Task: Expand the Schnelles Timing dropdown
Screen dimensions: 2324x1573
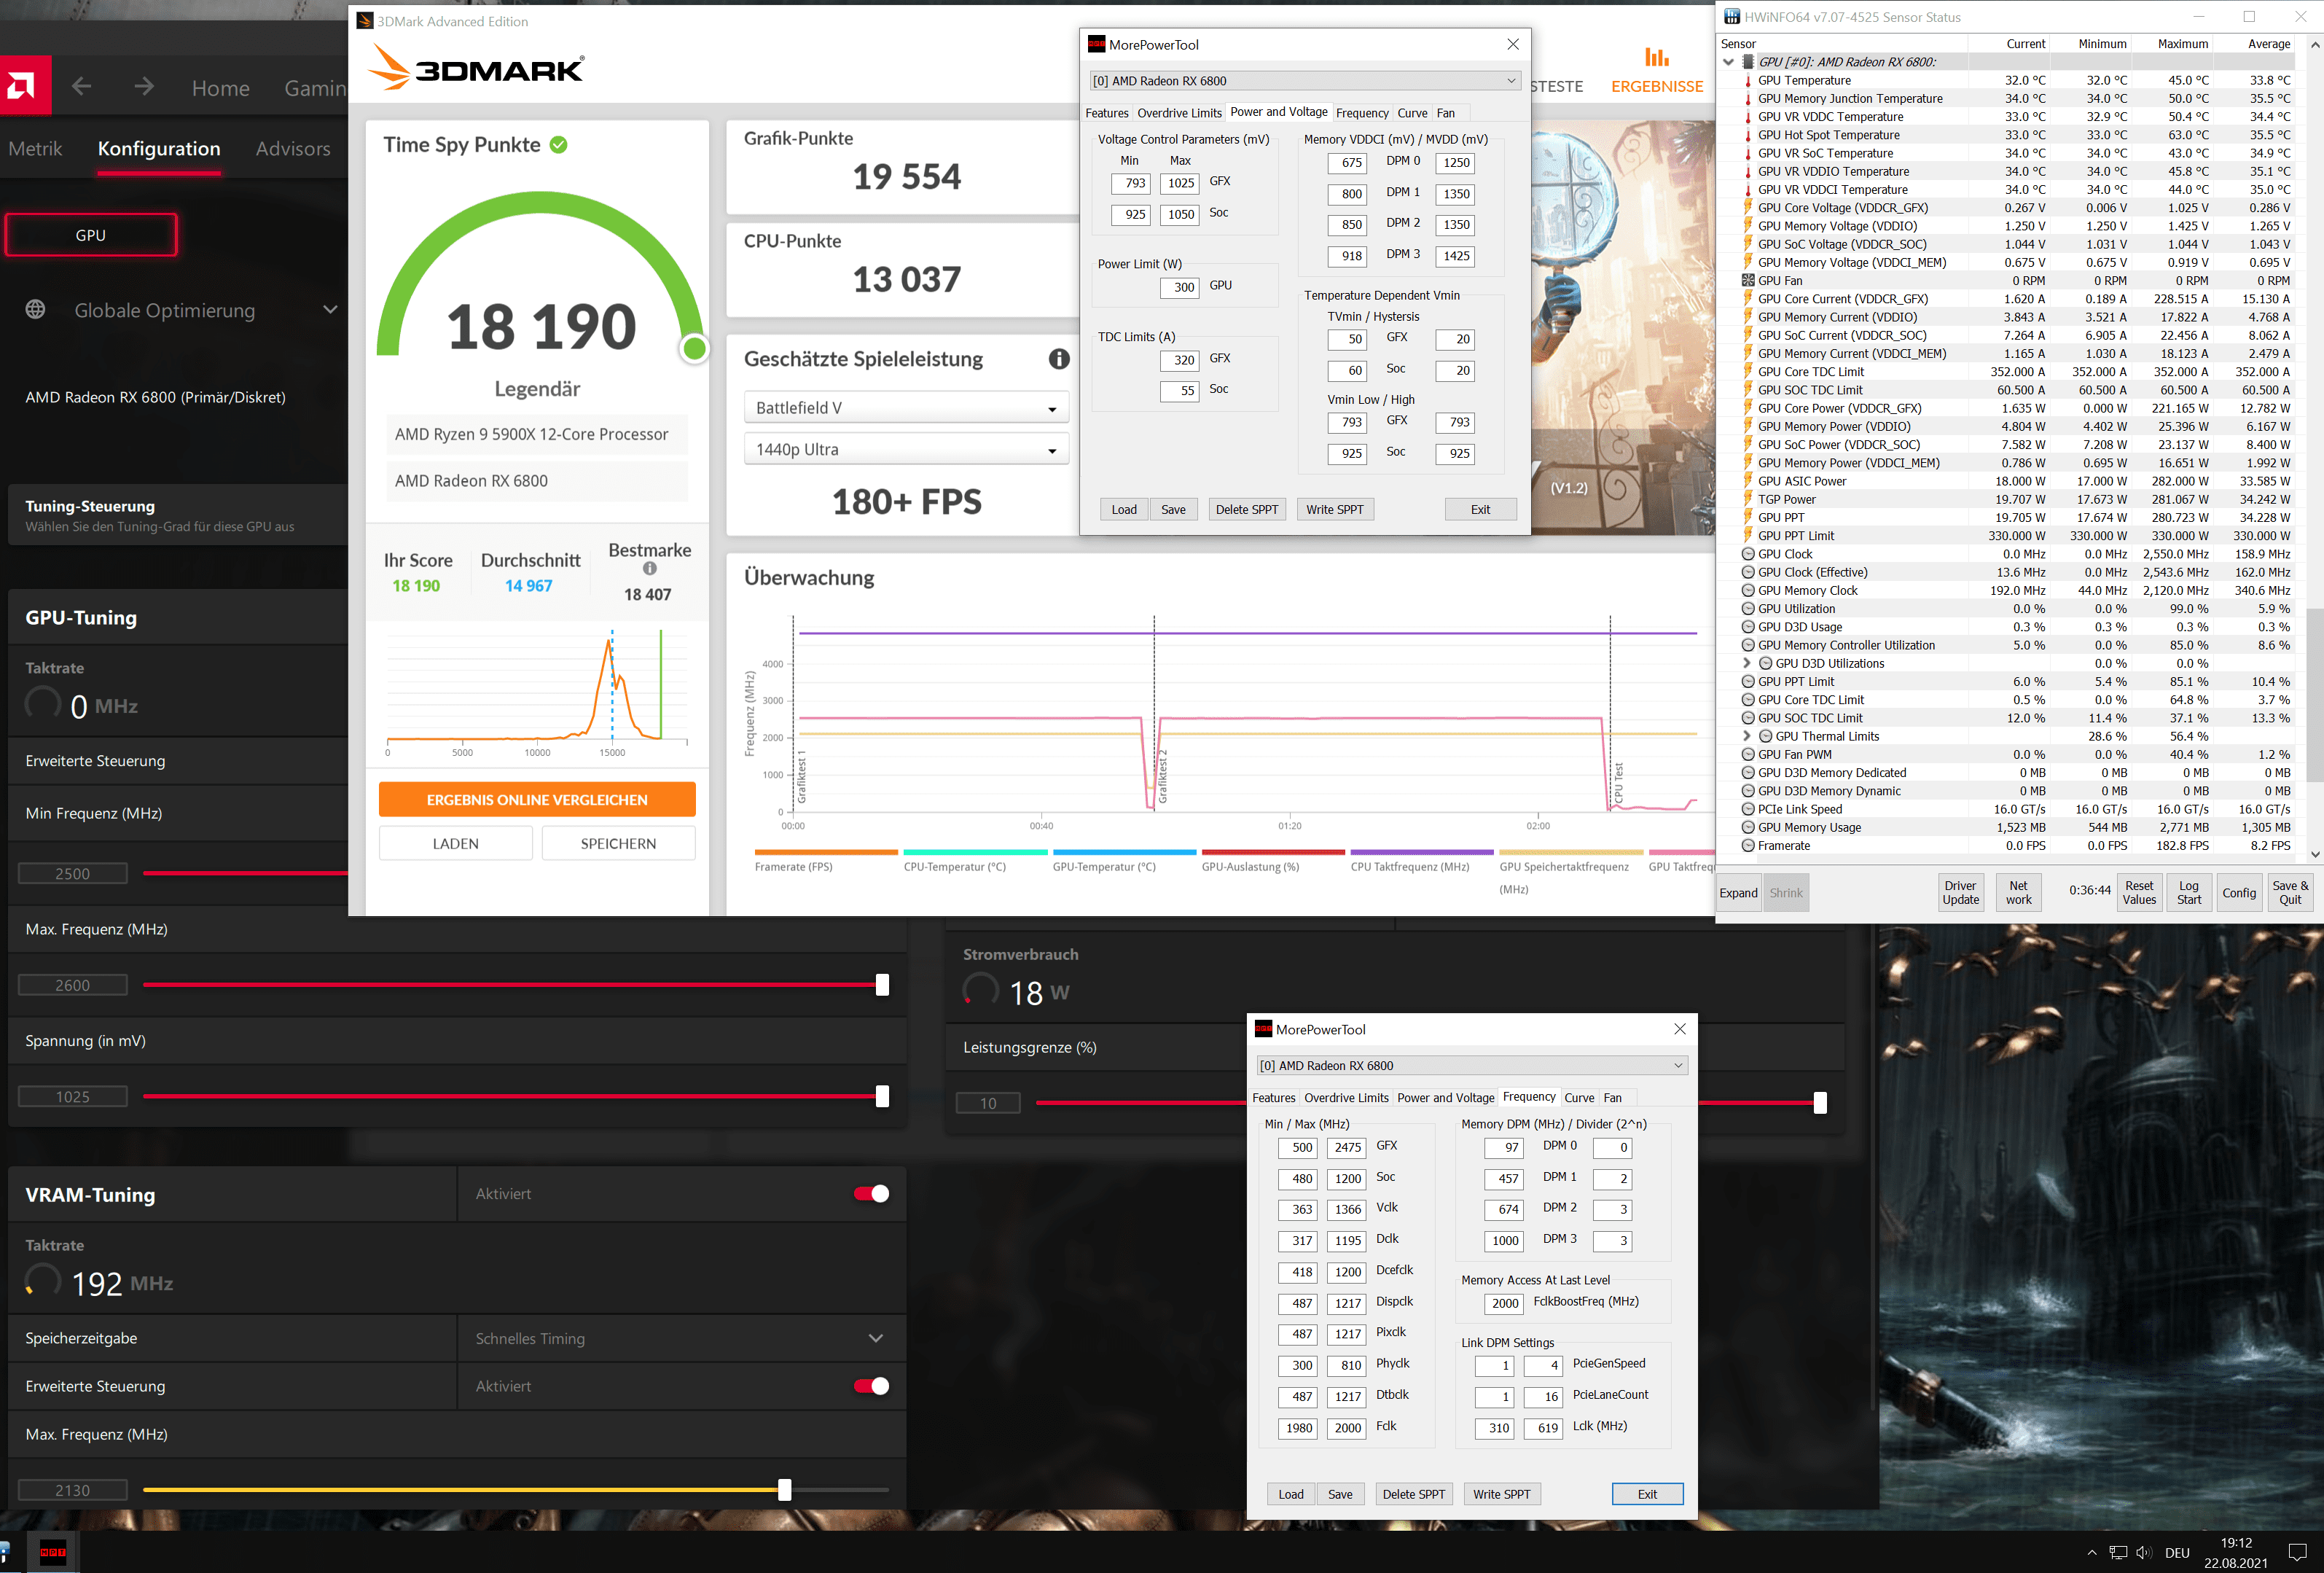Action: click(x=681, y=1338)
